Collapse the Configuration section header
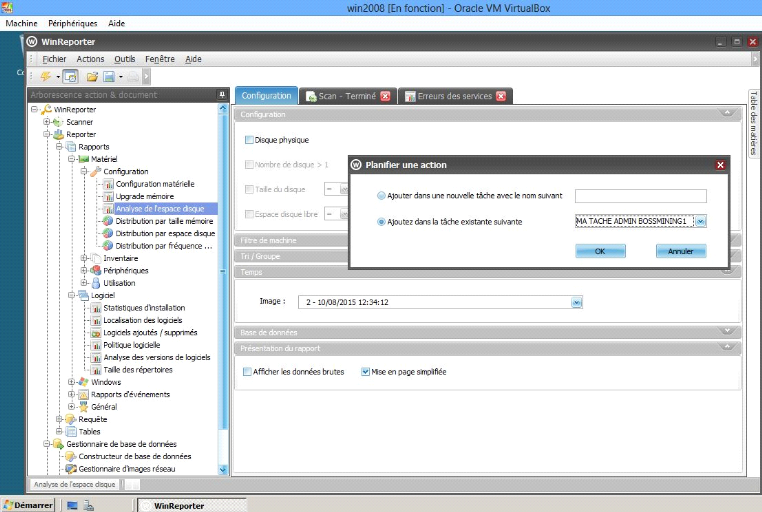Screen dimensions: 762x512 727,114
